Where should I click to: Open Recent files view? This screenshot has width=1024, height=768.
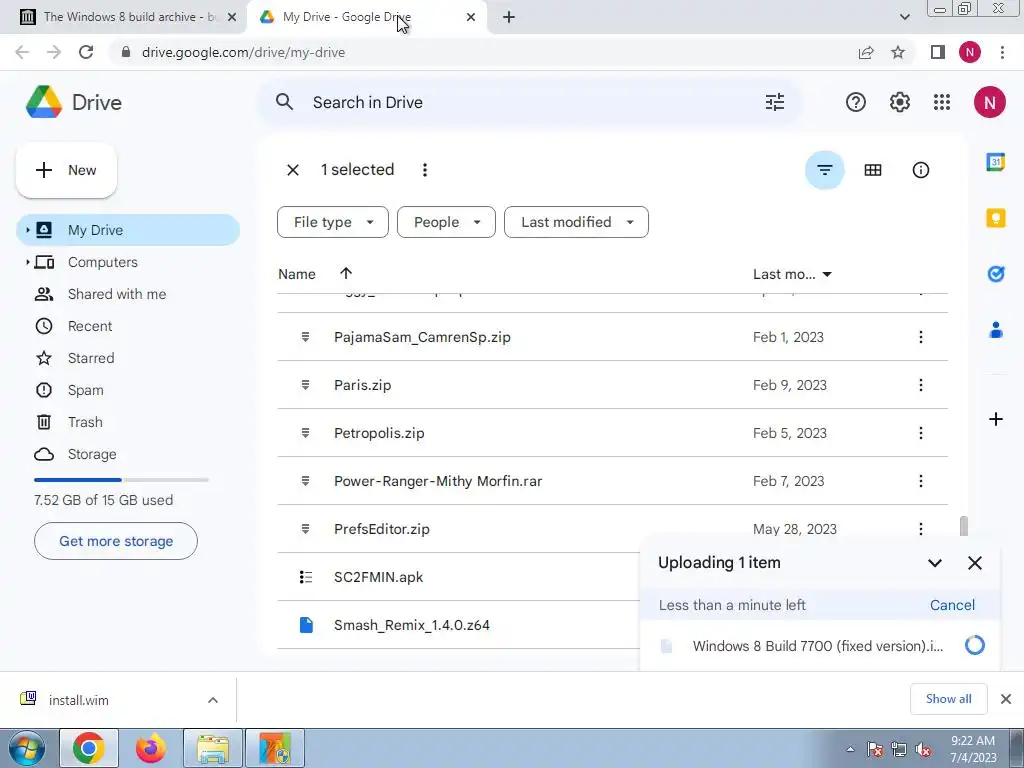point(90,326)
